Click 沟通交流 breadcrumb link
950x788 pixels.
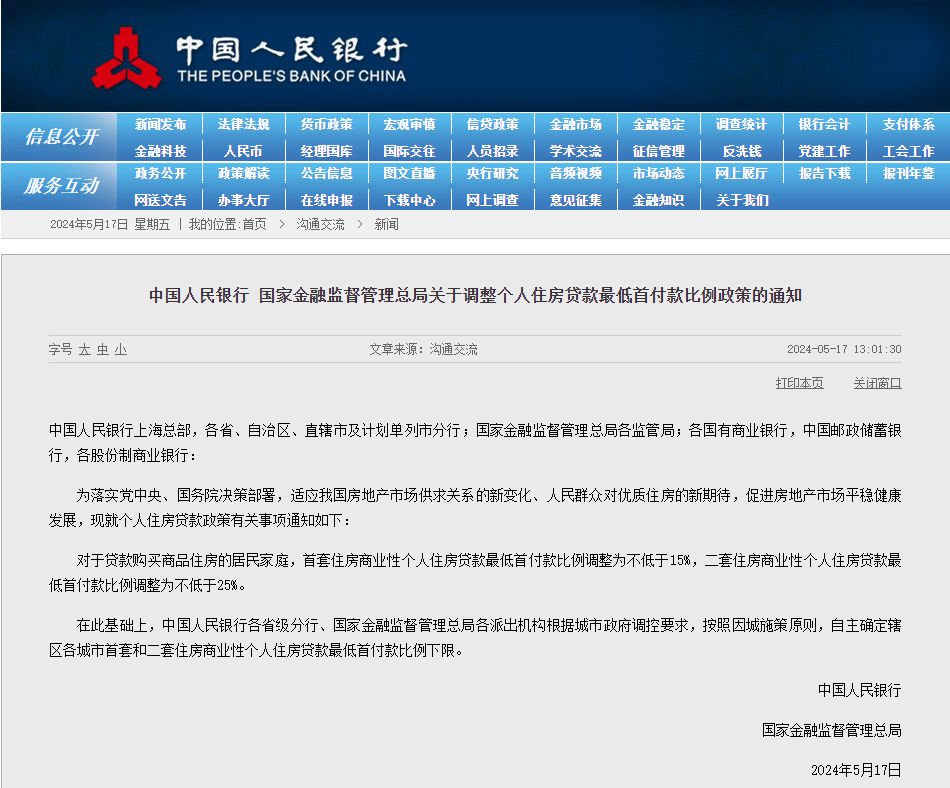(321, 225)
